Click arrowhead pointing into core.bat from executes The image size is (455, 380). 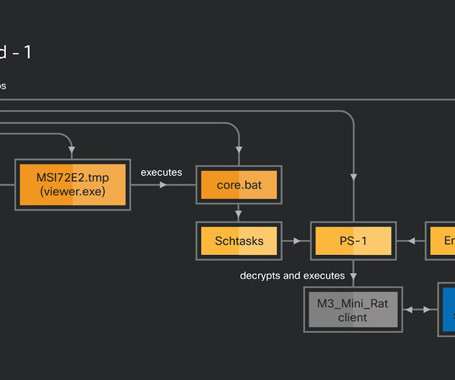163,185
